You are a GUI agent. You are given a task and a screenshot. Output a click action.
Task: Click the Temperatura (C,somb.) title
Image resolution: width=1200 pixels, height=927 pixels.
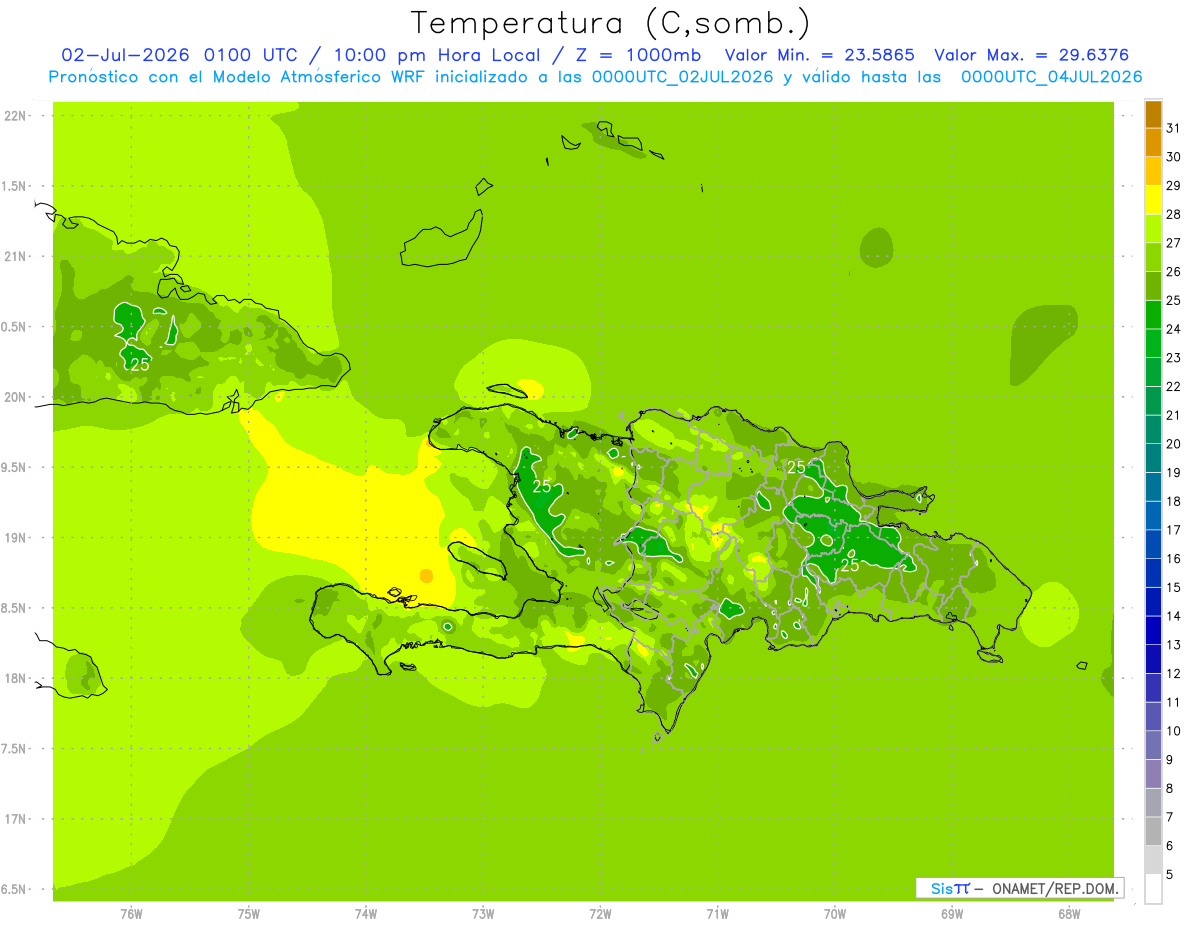click(x=609, y=22)
